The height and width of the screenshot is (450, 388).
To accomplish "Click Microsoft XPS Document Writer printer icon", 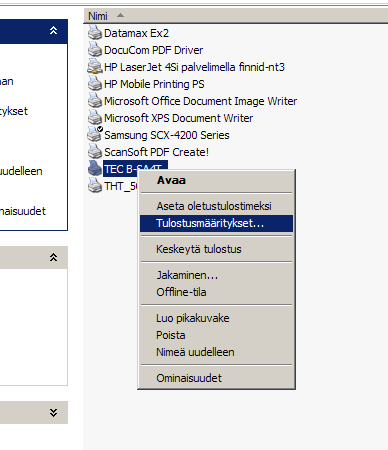I will [x=95, y=118].
